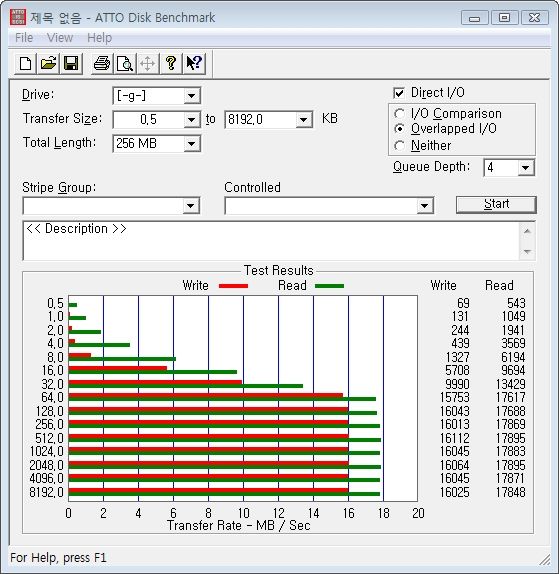This screenshot has height=574, width=559.
Task: Open the File menu
Action: [24, 38]
